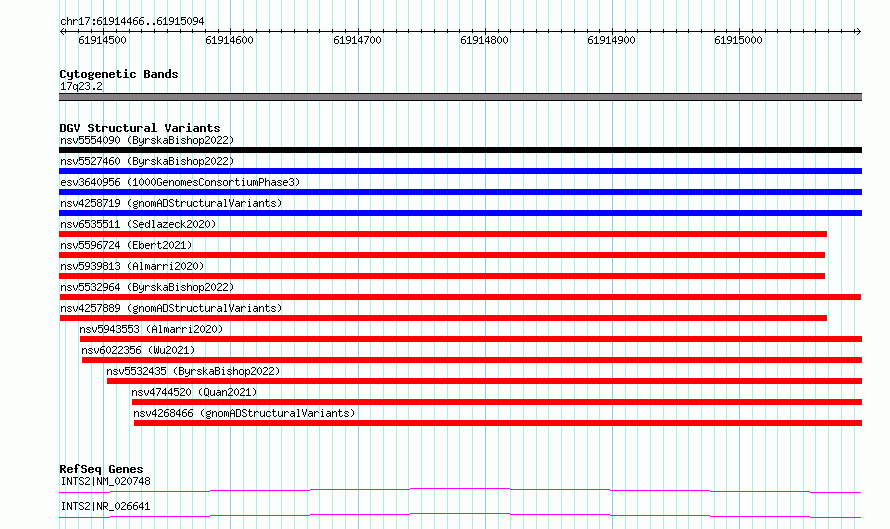Click label nsv5532964 (ByrskaBishop2022)
The height and width of the screenshot is (529, 890).
pyautogui.click(x=147, y=287)
